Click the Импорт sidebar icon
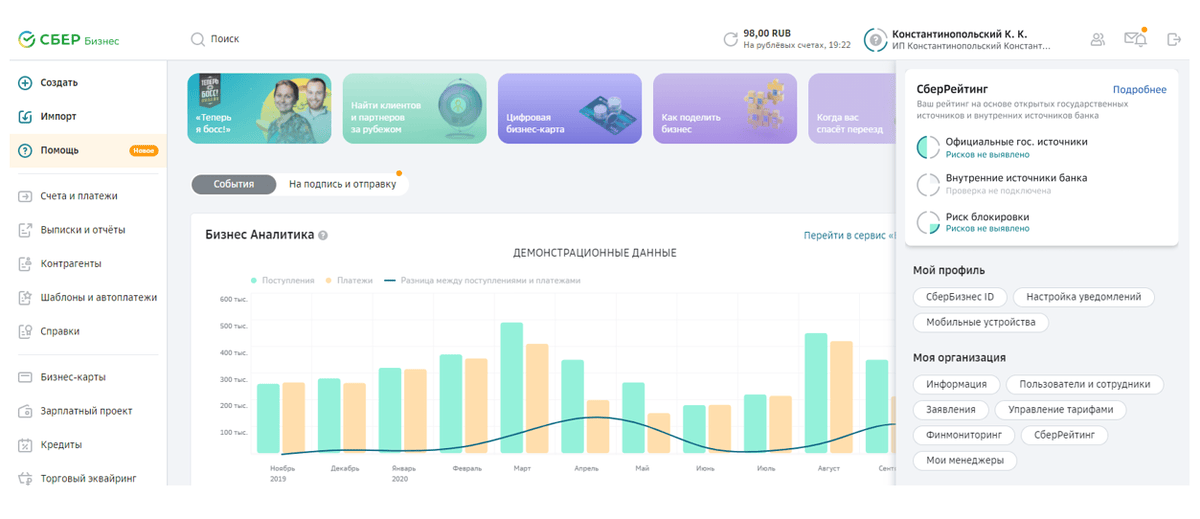The image size is (1200, 519). click(x=25, y=117)
